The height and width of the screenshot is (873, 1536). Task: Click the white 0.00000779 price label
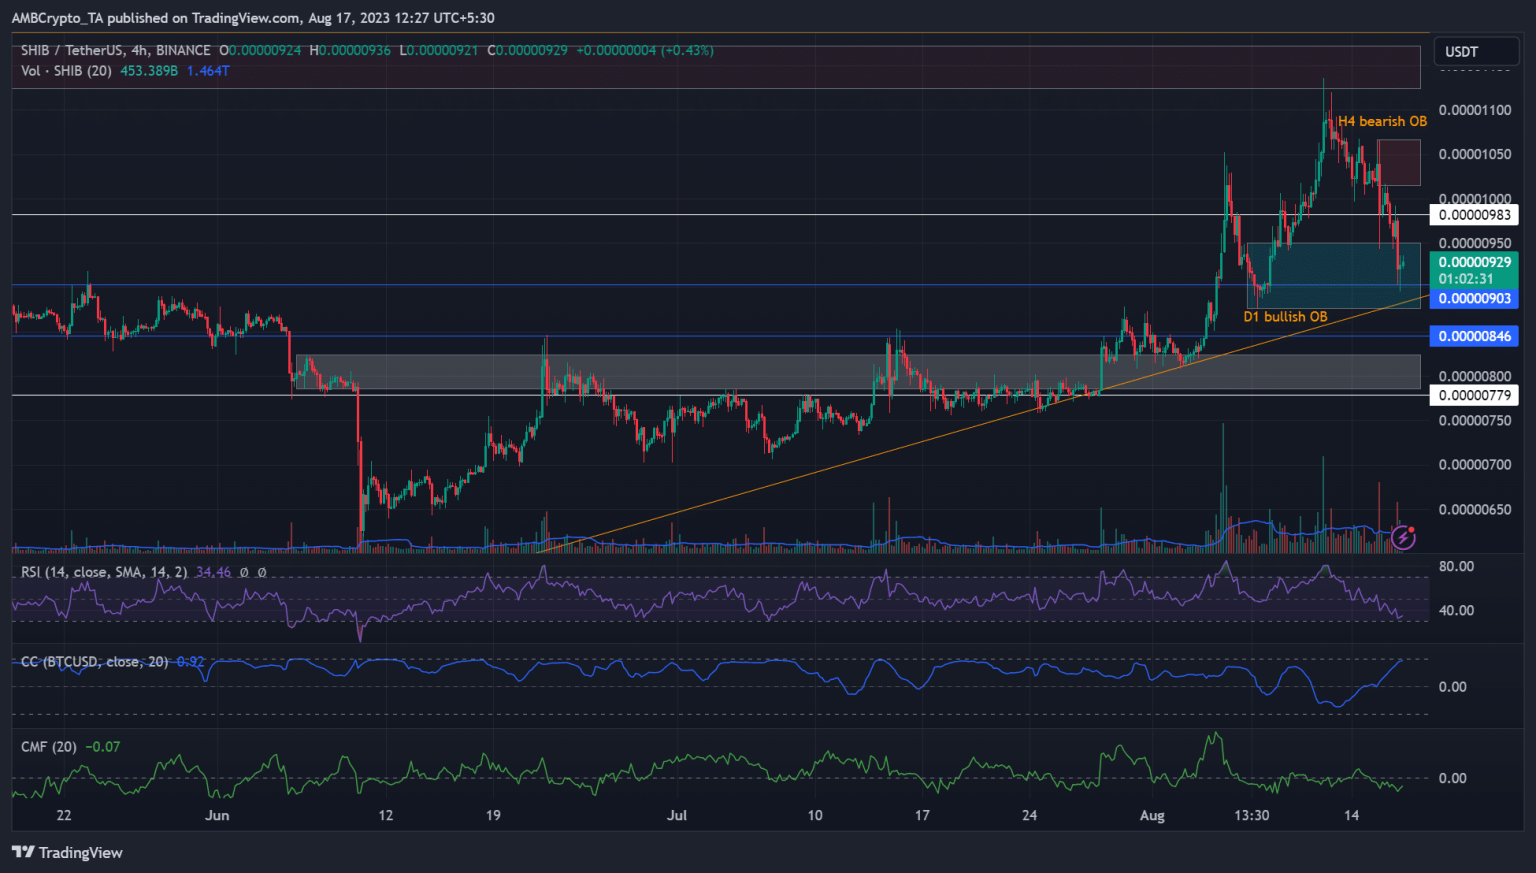(1474, 395)
